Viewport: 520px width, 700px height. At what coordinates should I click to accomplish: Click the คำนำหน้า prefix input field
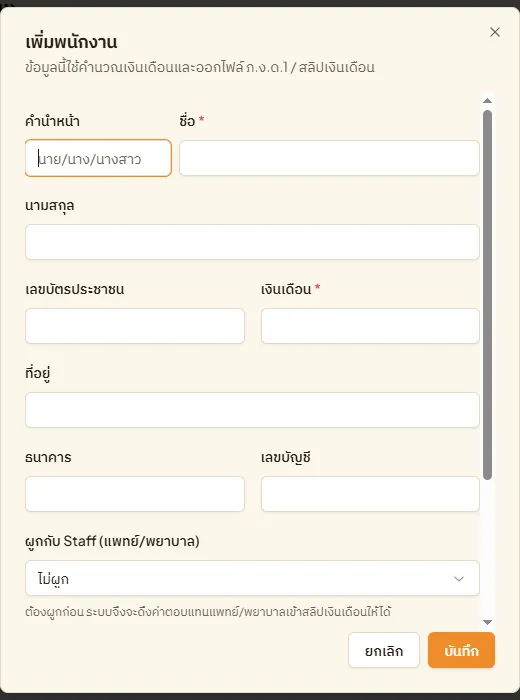98,158
